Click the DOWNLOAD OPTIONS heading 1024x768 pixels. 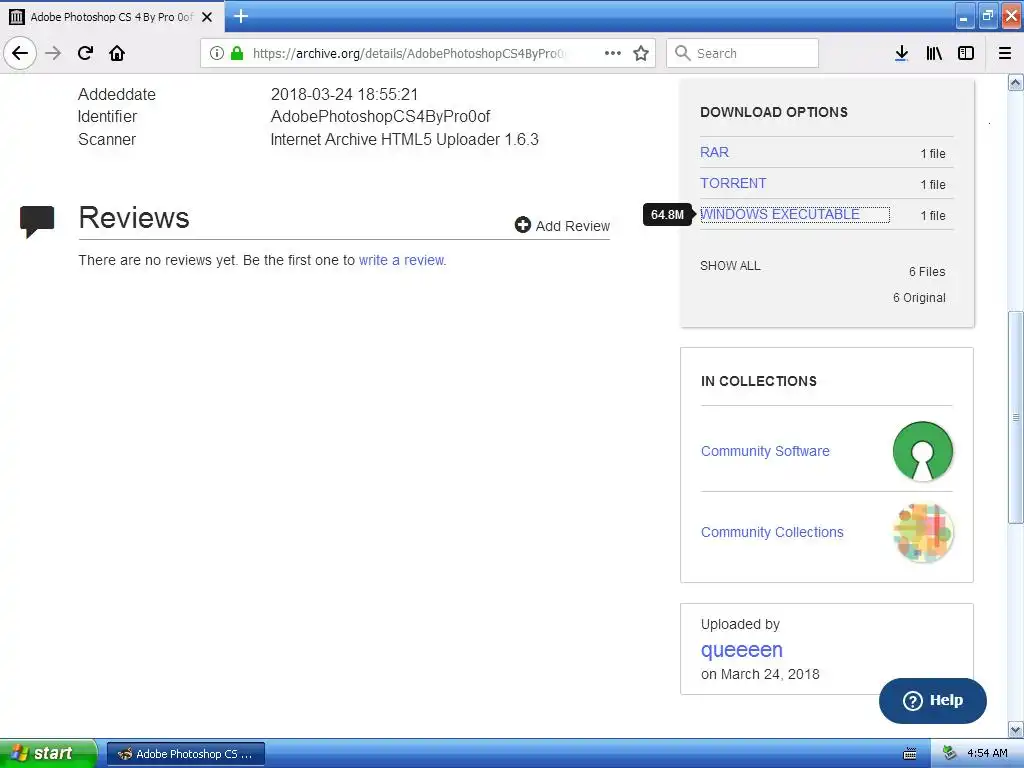(x=774, y=112)
